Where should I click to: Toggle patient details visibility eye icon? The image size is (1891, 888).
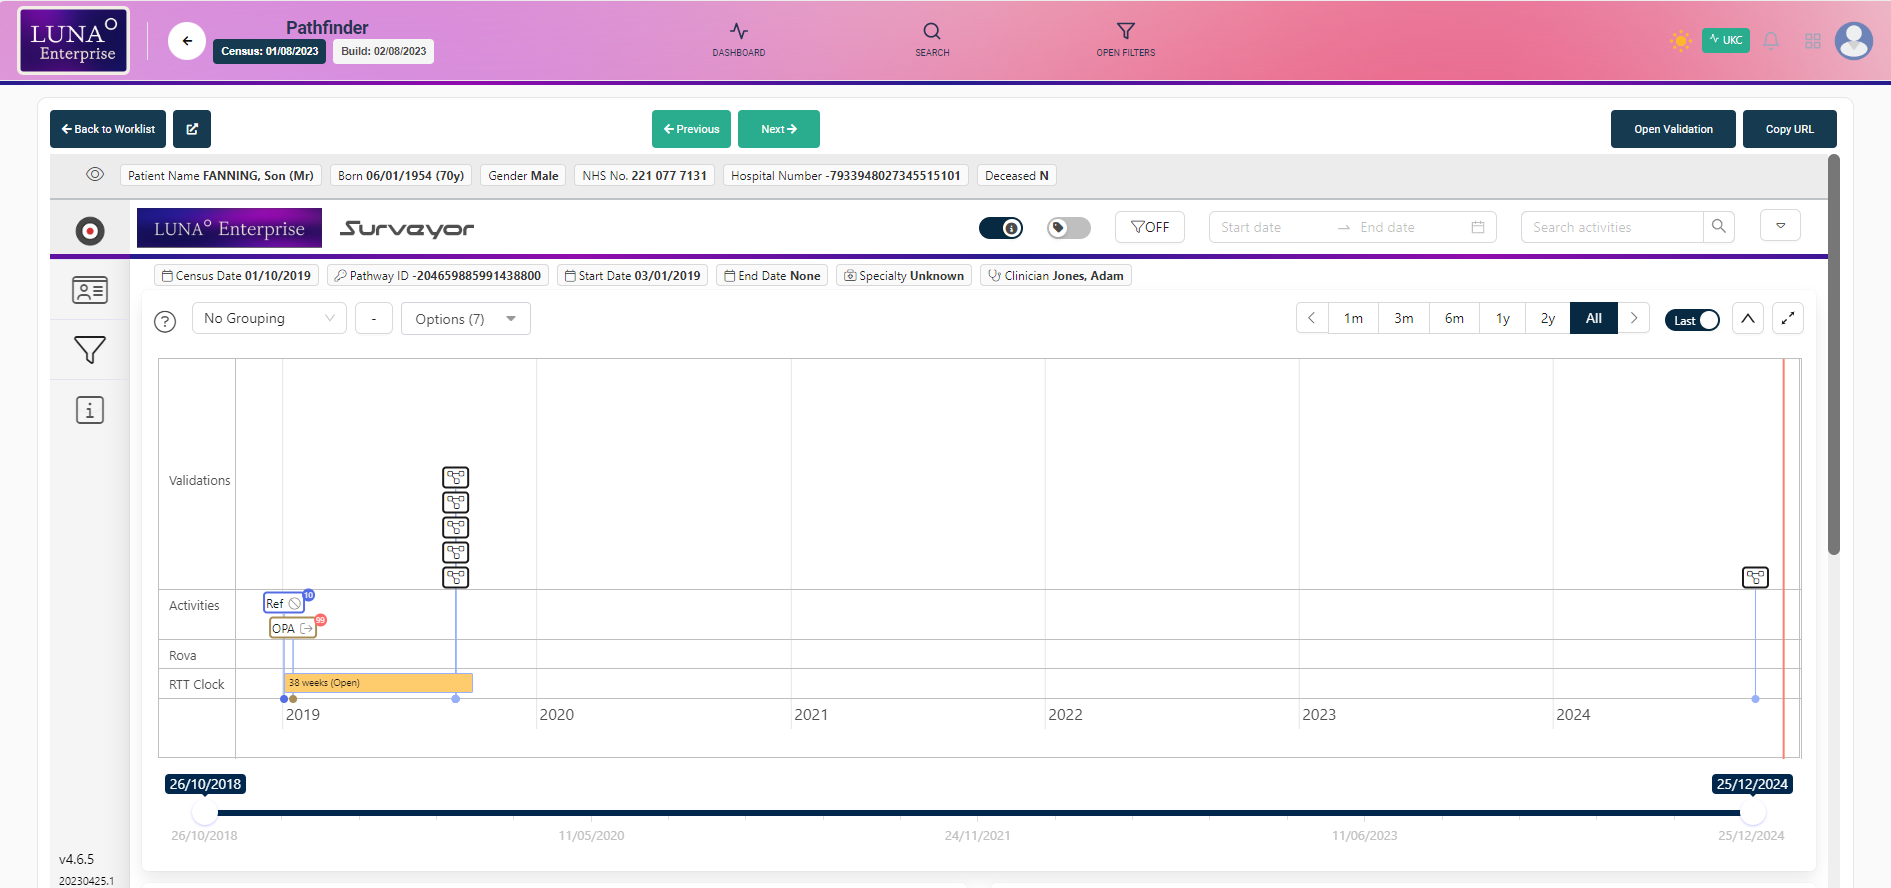(95, 175)
